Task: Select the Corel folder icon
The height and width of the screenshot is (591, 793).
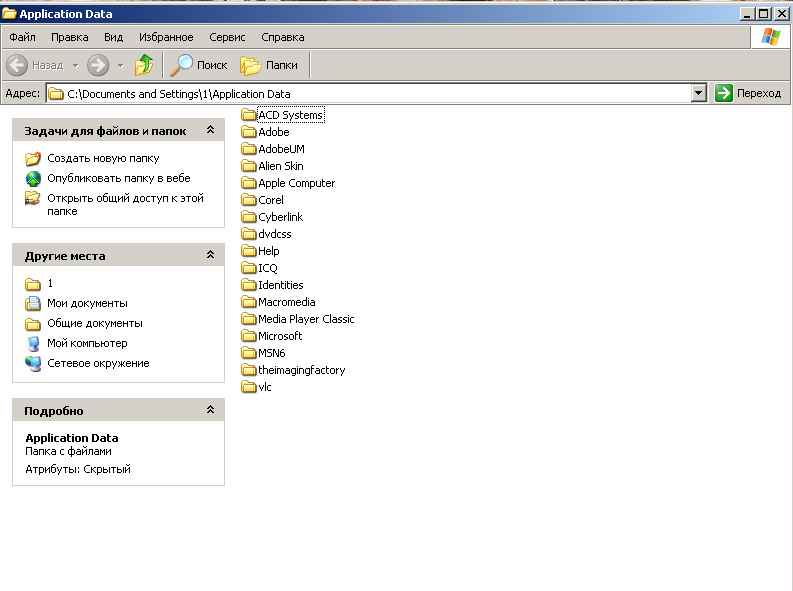Action: point(248,200)
